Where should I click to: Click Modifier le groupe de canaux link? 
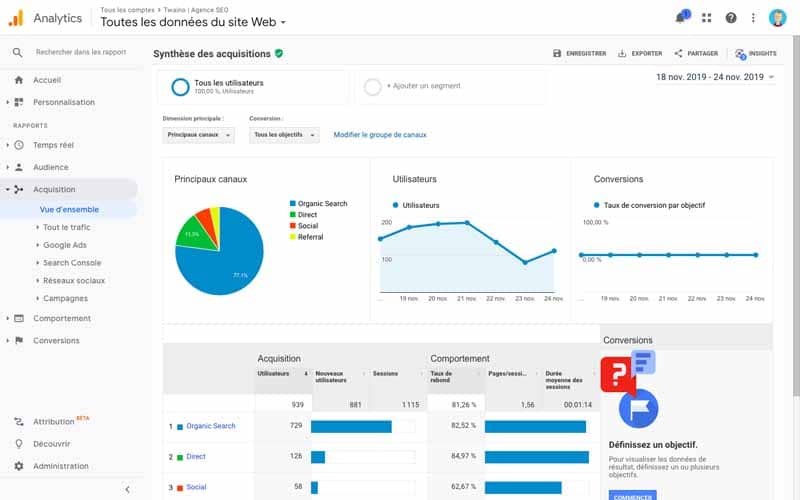click(x=380, y=135)
